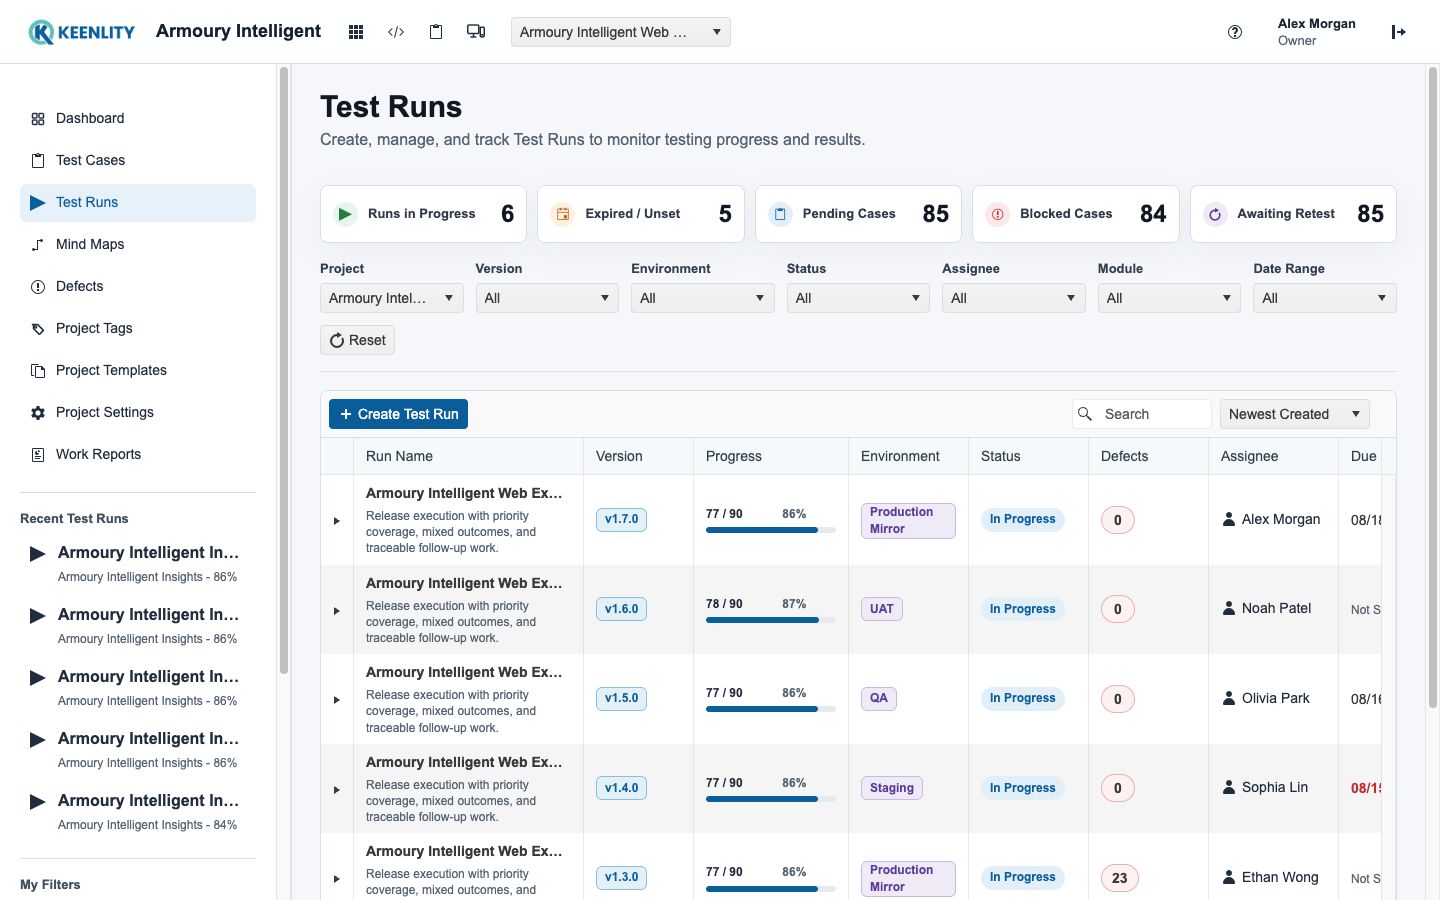Open the Assignee filter dropdown
1440x900 pixels.
(x=1014, y=298)
